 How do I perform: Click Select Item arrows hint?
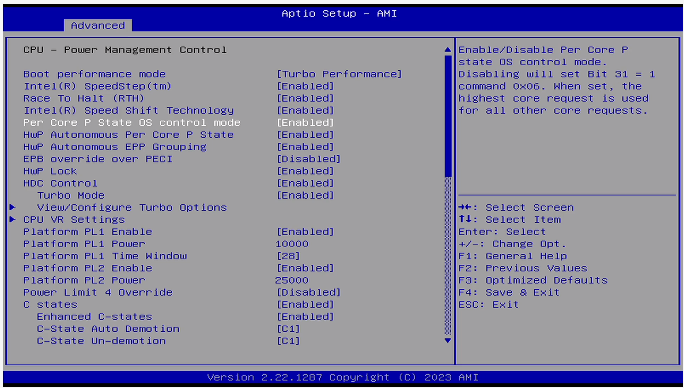[510, 220]
